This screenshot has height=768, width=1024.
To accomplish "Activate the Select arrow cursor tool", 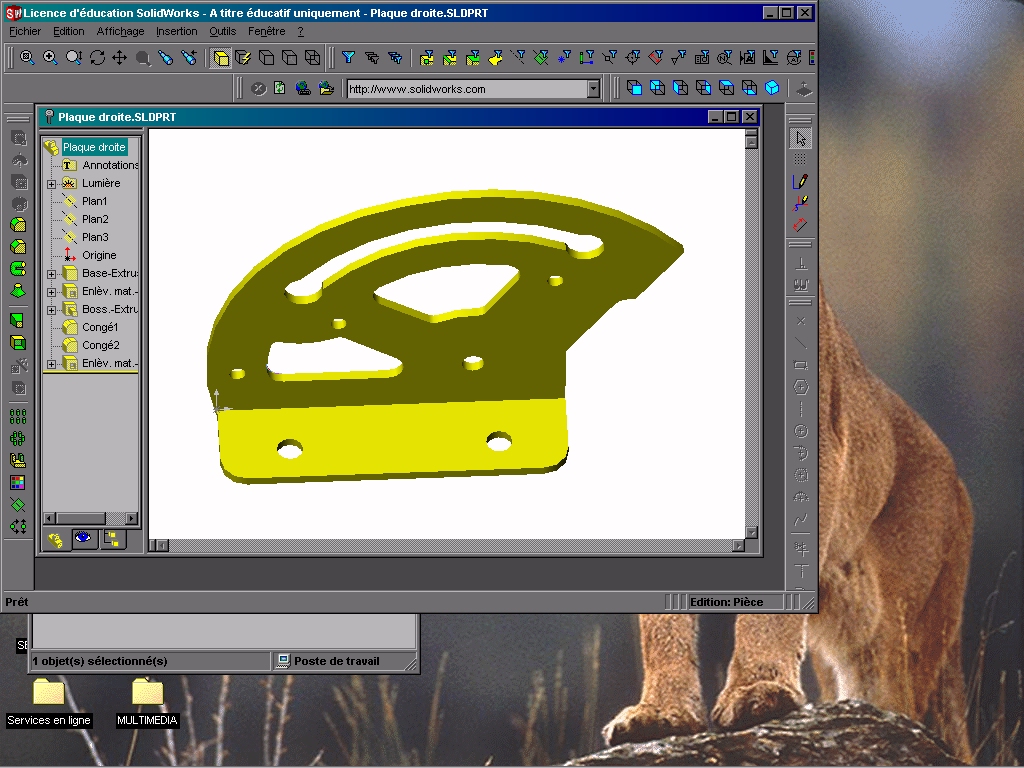I will point(800,138).
